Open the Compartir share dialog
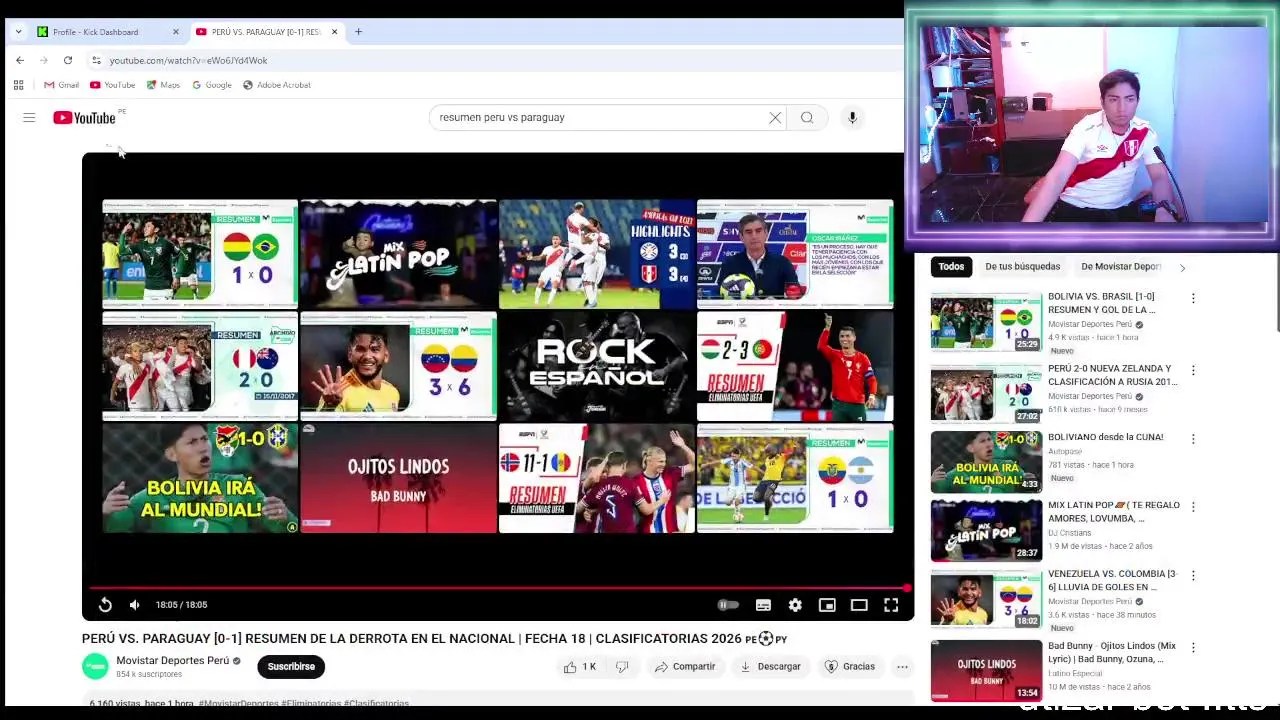 pos(685,667)
